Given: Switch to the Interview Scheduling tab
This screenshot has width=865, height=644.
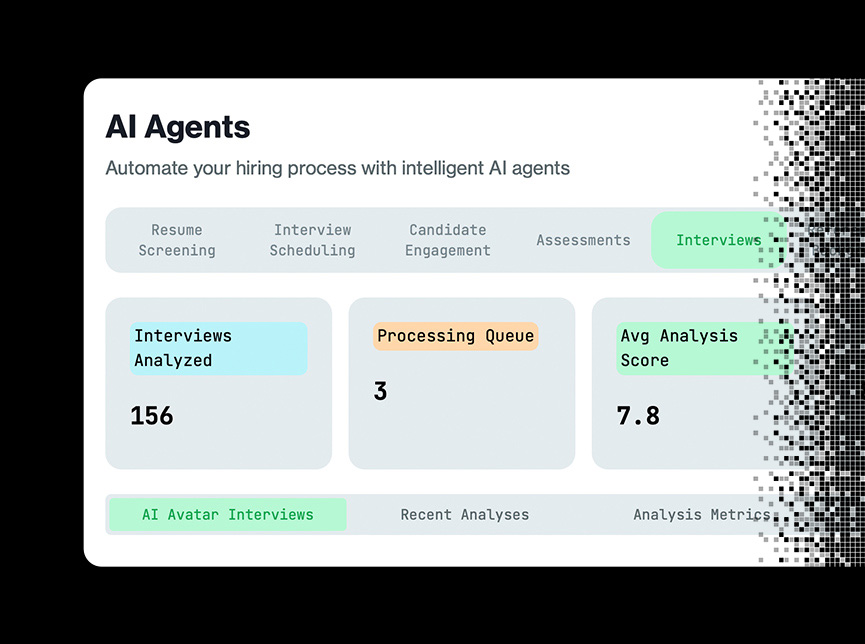Looking at the screenshot, I should (312, 240).
